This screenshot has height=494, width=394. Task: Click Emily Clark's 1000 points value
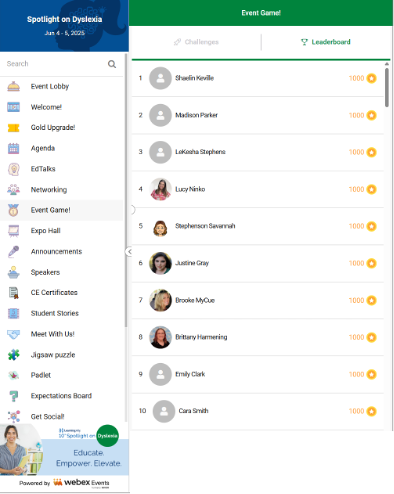tap(356, 374)
